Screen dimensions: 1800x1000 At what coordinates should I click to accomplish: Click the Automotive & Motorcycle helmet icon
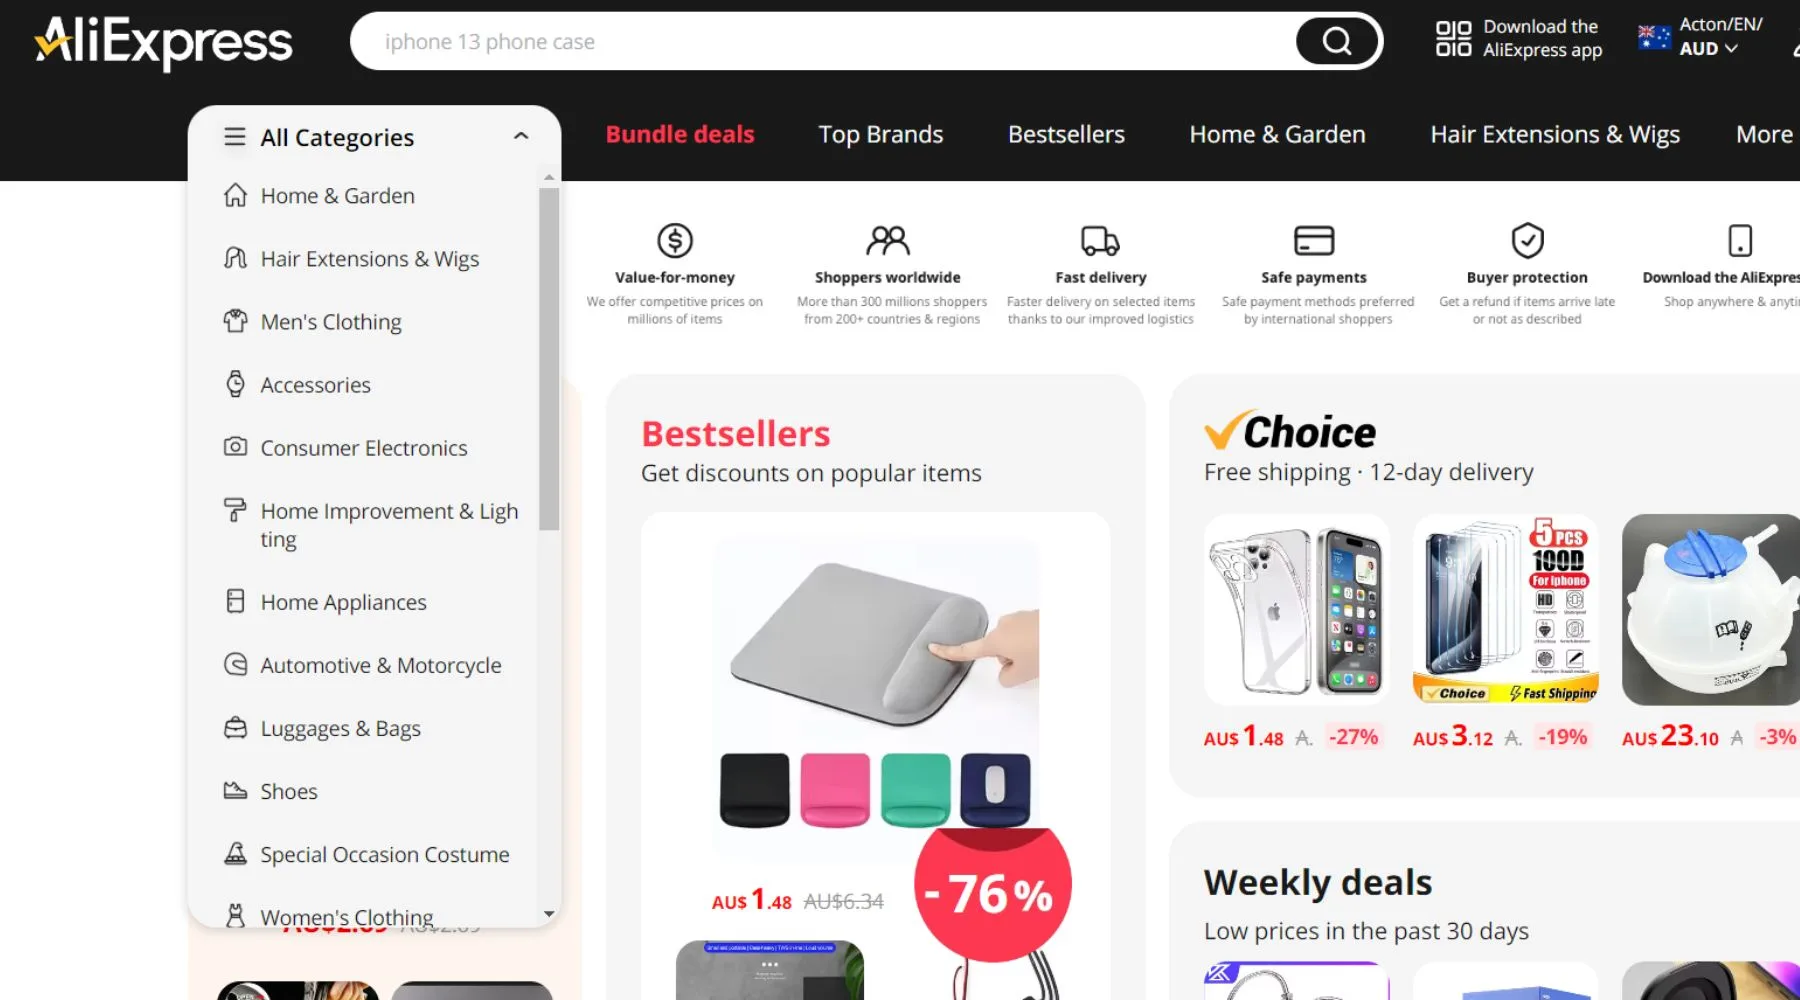click(x=235, y=664)
